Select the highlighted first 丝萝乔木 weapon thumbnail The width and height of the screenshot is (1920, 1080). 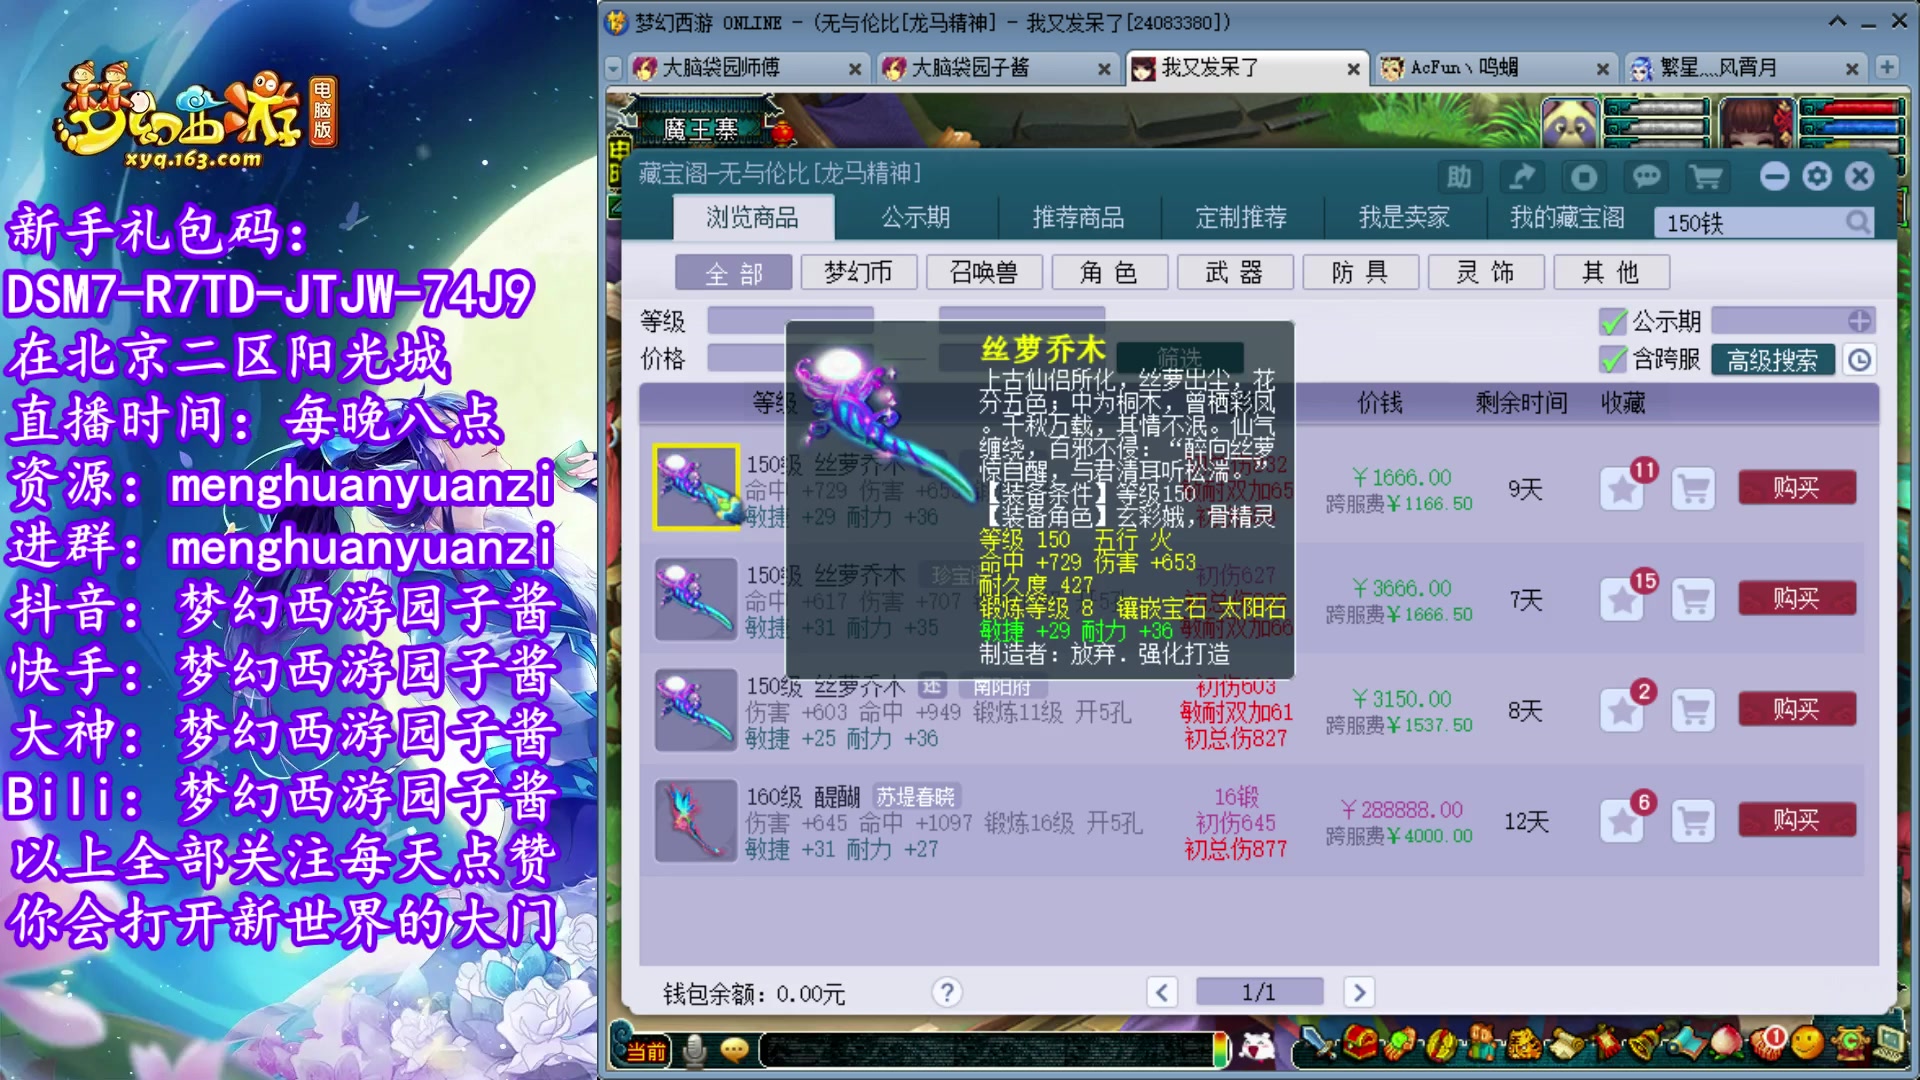point(696,487)
